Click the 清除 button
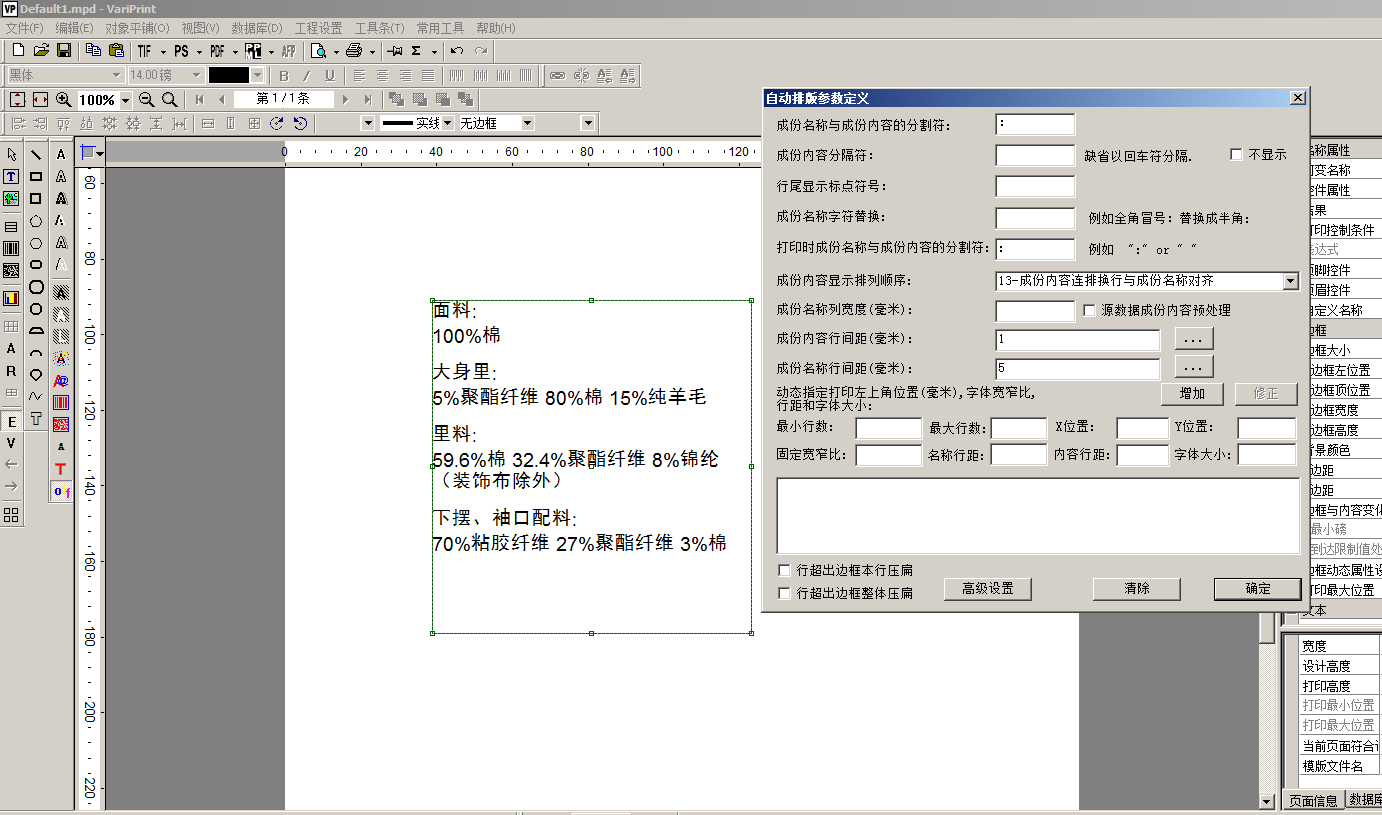The height and width of the screenshot is (815, 1382). (x=1137, y=589)
